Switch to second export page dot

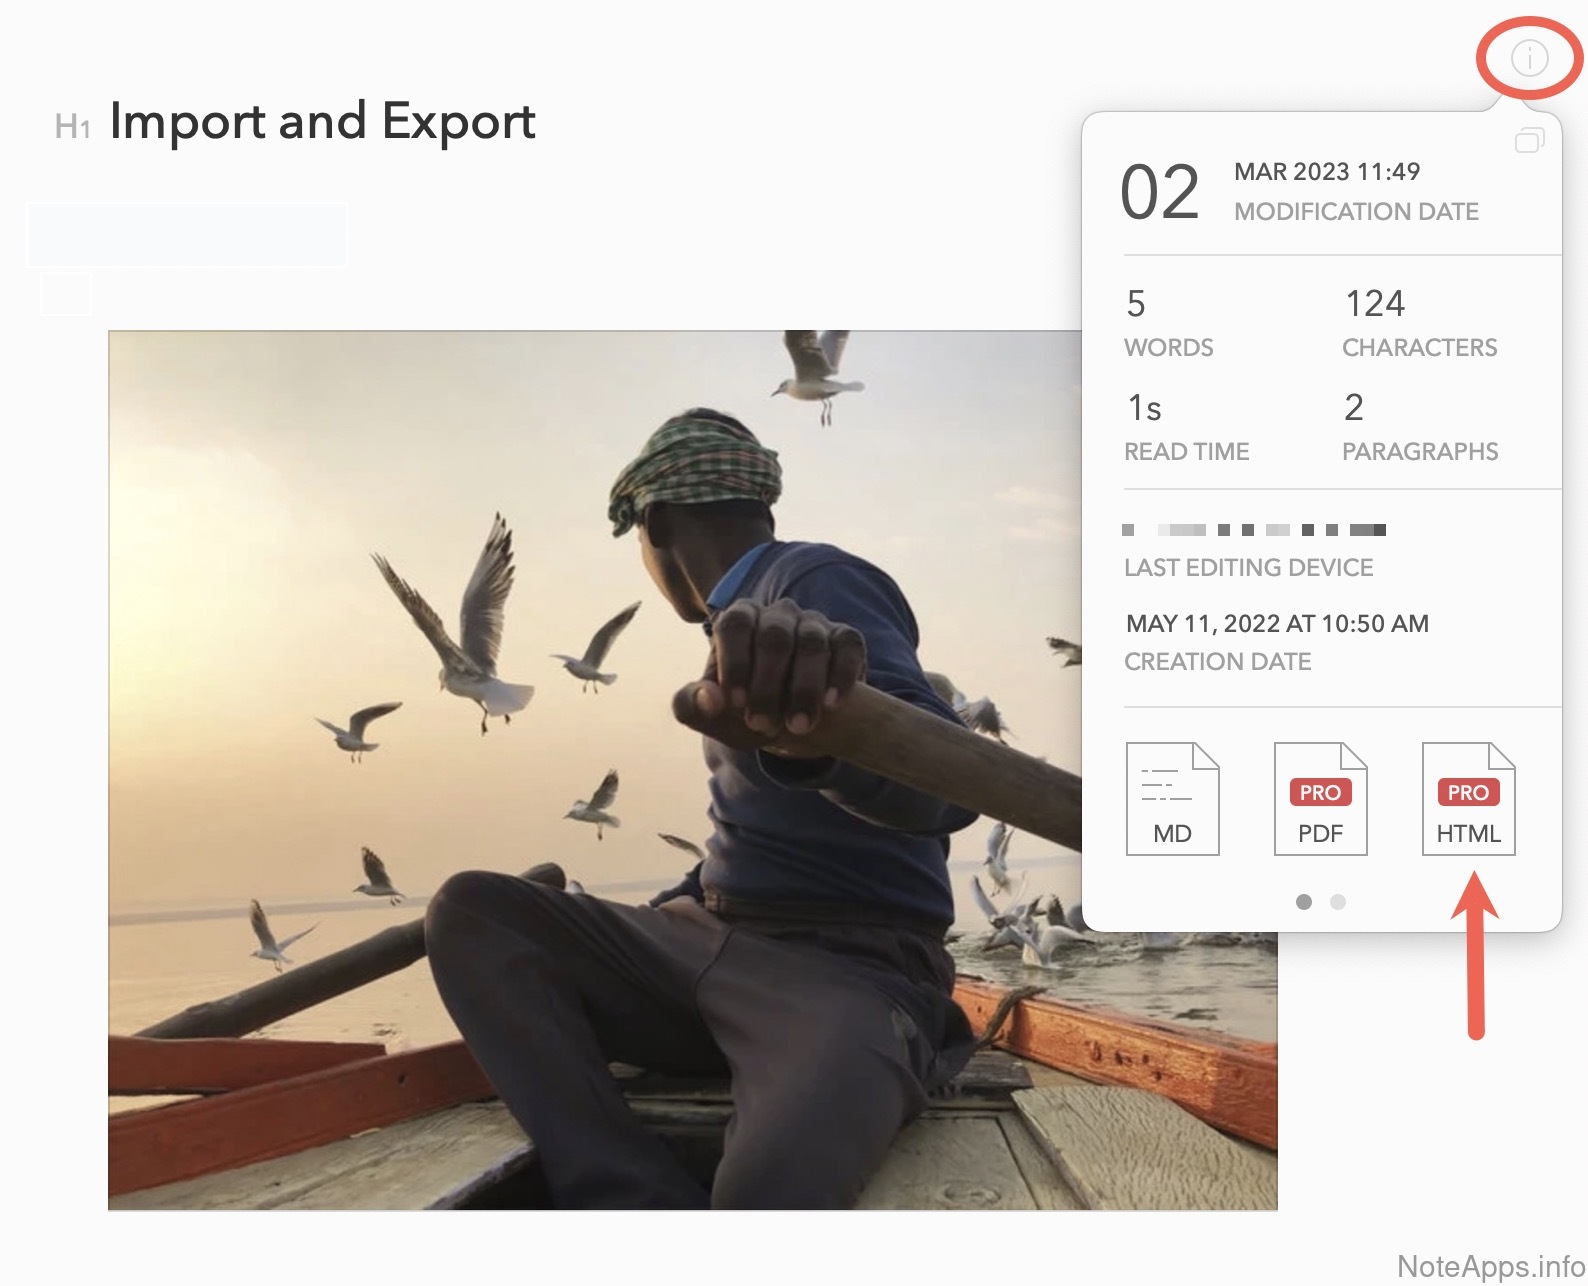(x=1338, y=902)
